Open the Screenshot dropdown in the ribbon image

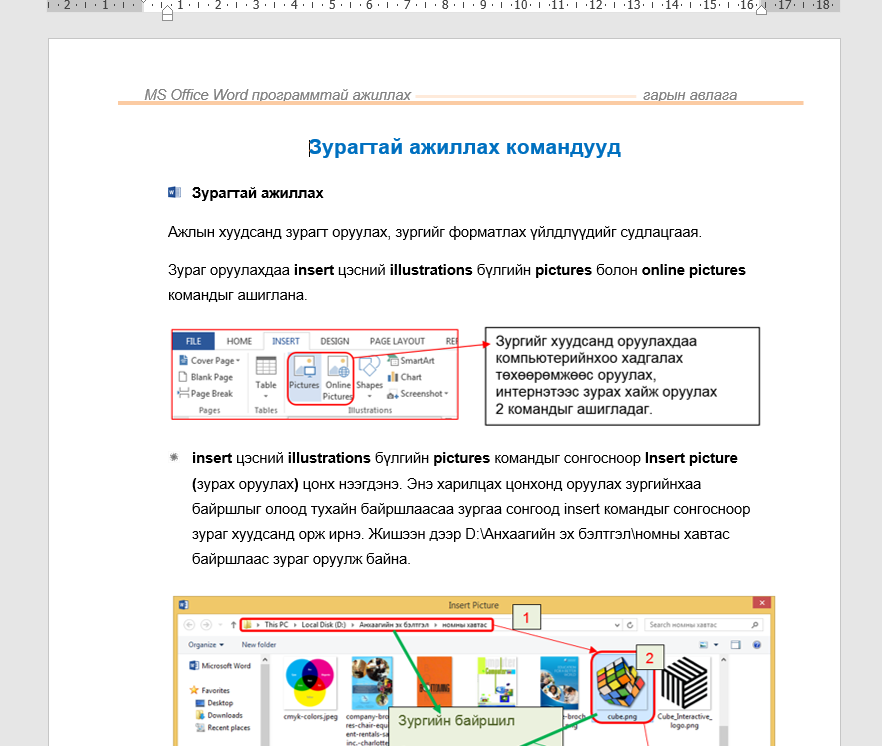[x=446, y=394]
